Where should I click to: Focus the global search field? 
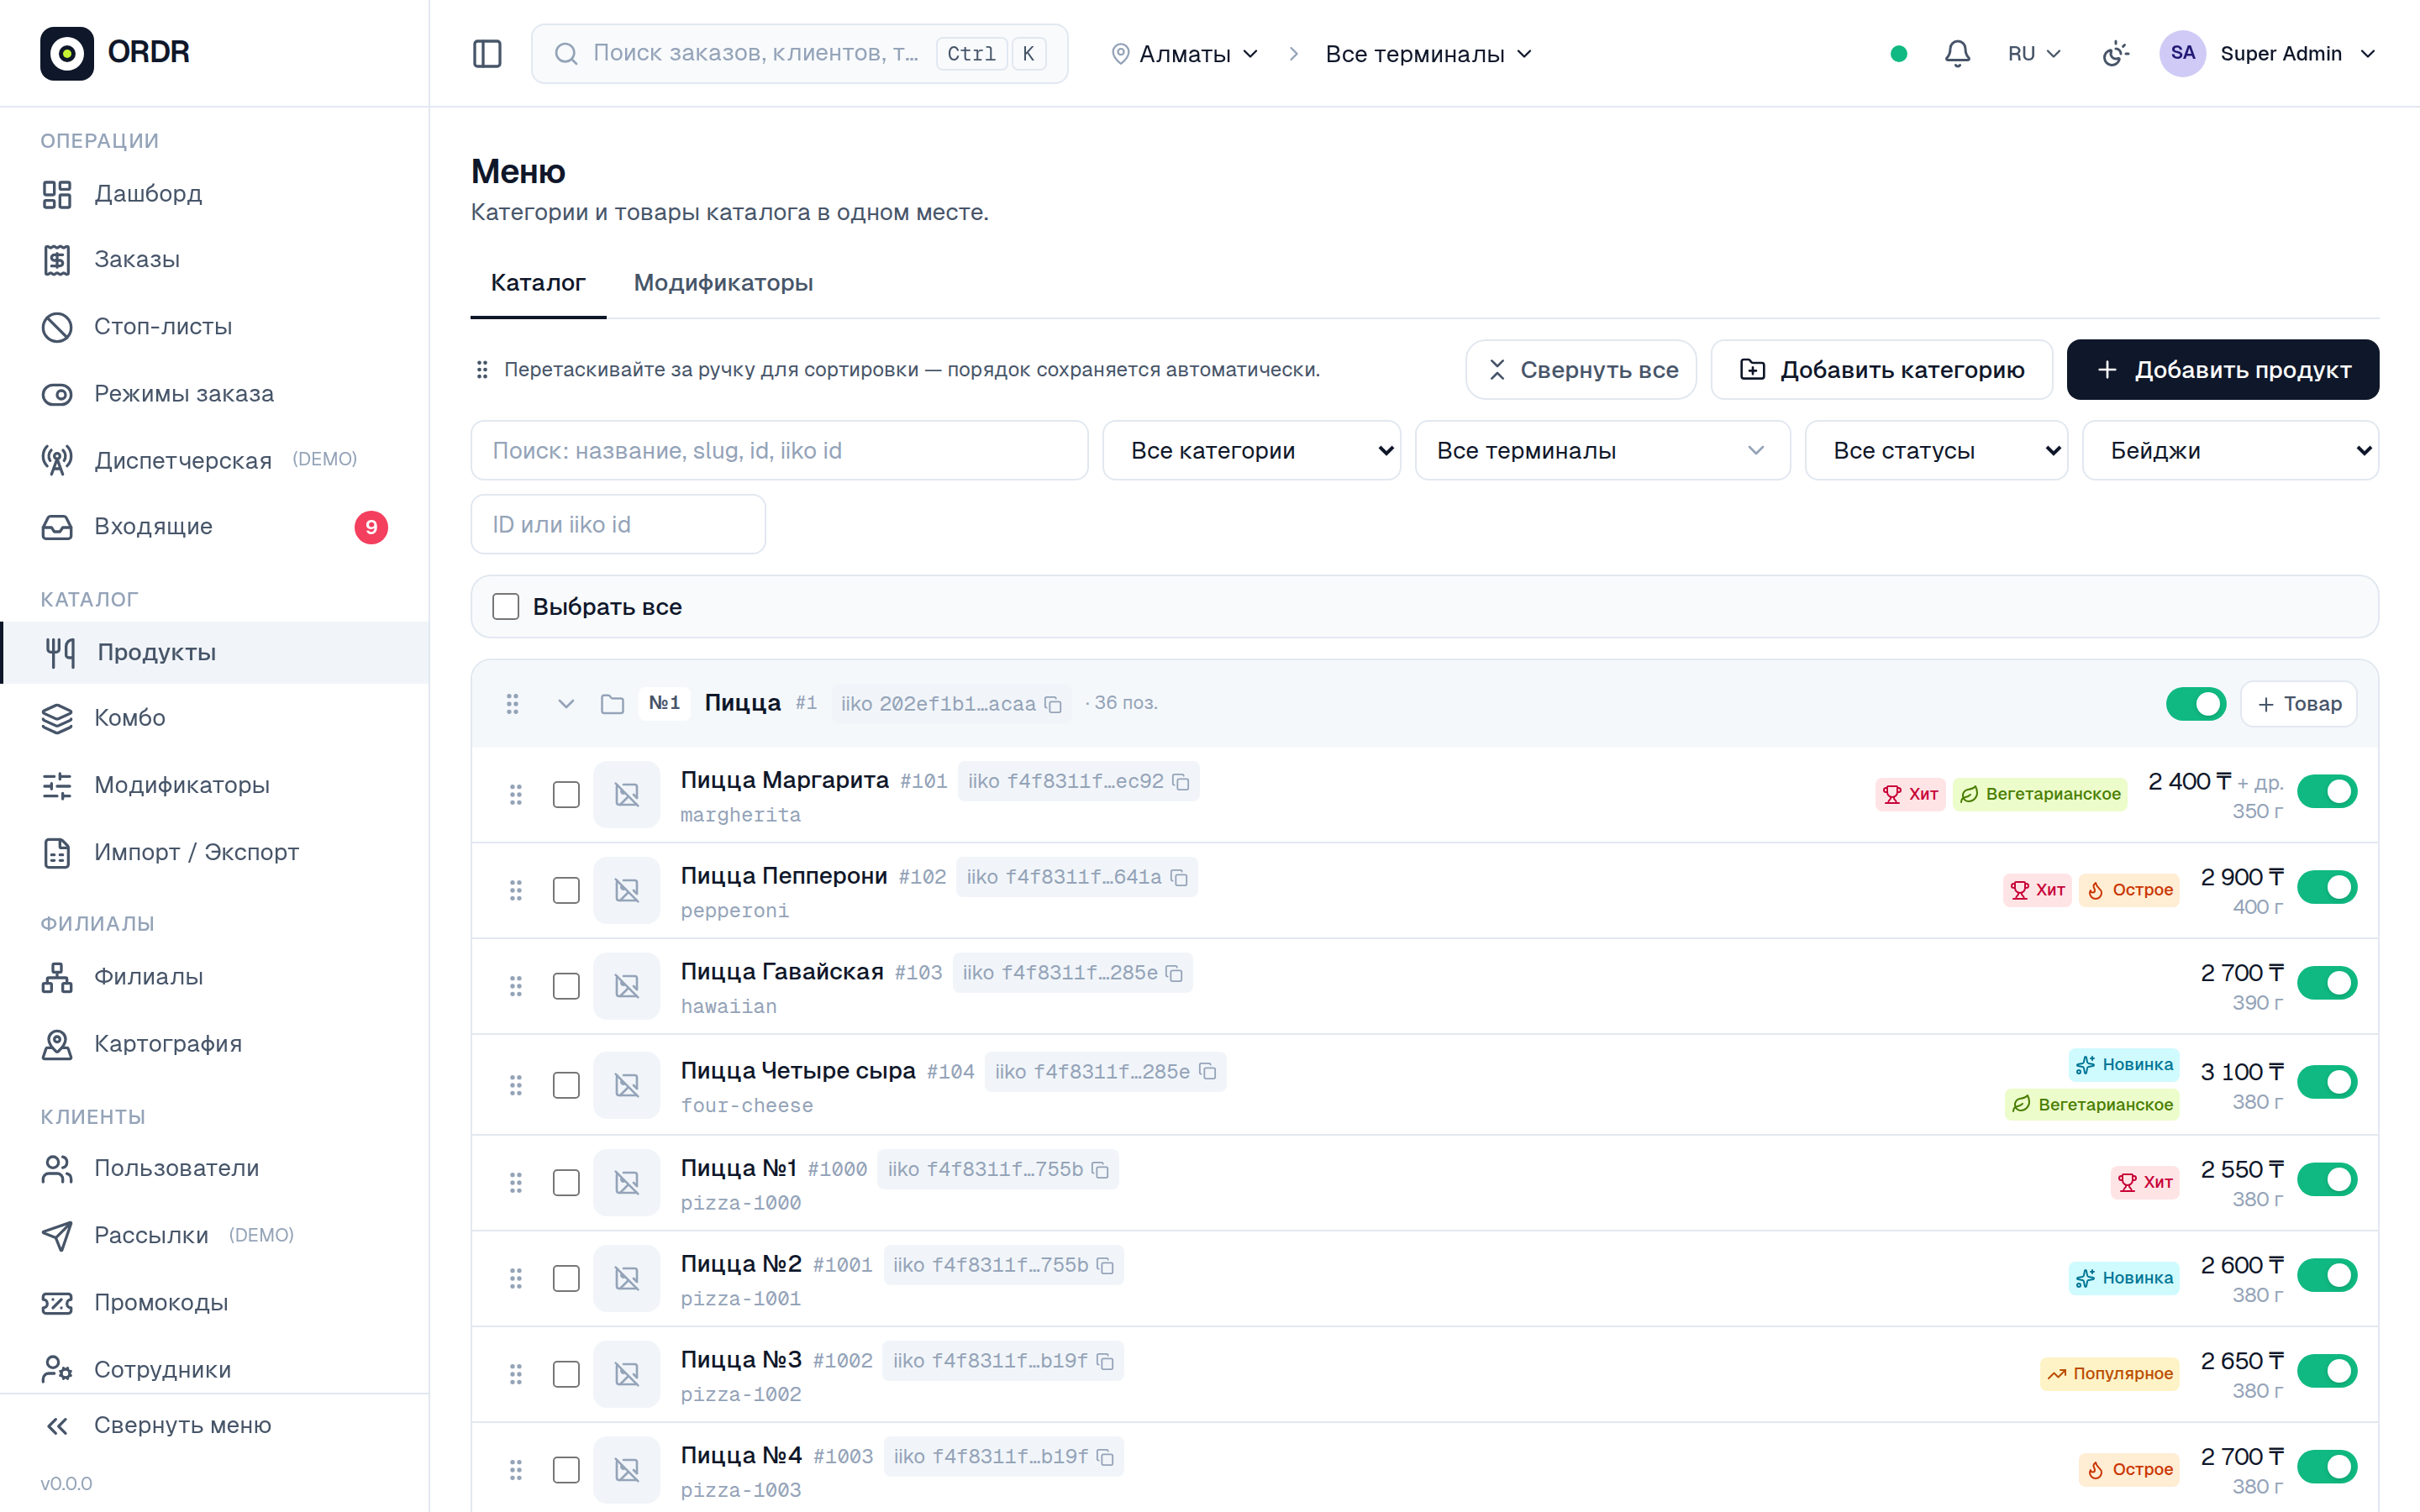pyautogui.click(x=799, y=54)
